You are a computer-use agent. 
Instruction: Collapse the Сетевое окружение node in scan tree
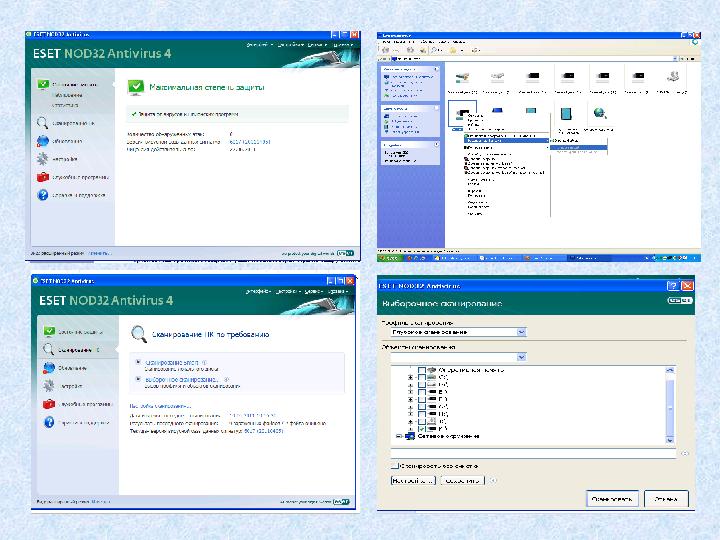399,436
